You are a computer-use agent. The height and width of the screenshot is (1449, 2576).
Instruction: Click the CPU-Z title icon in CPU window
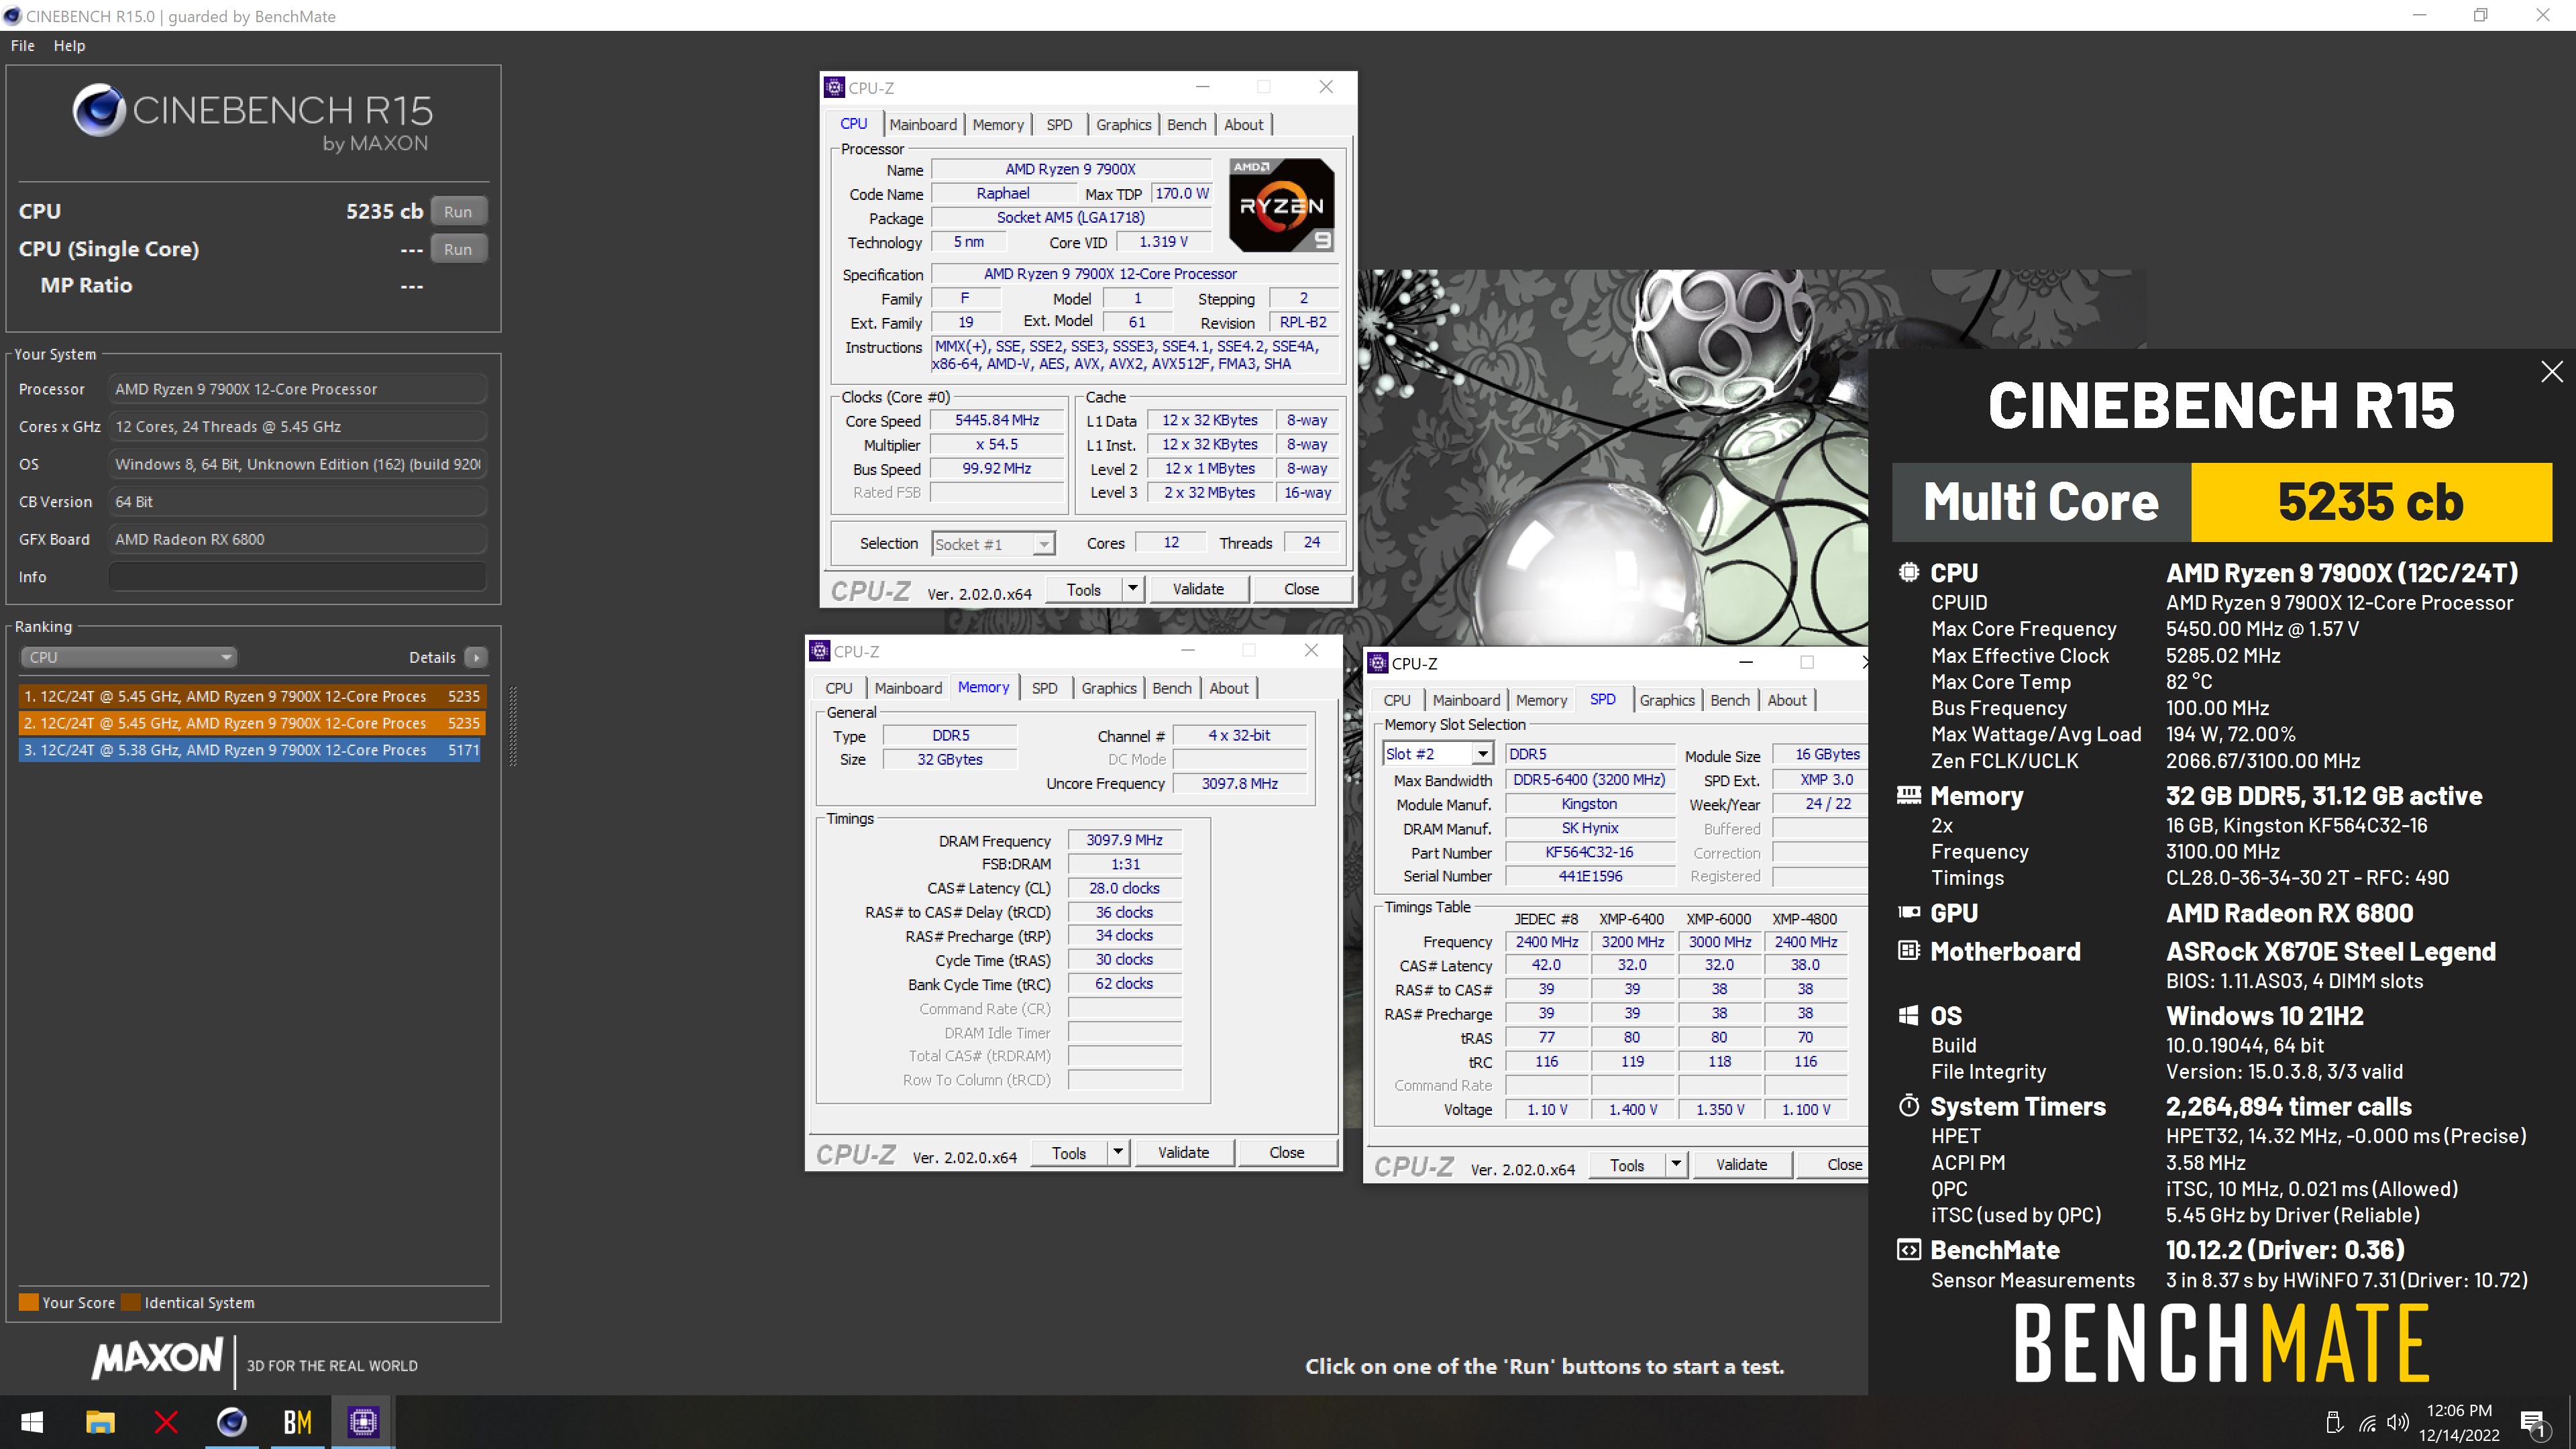pos(835,88)
